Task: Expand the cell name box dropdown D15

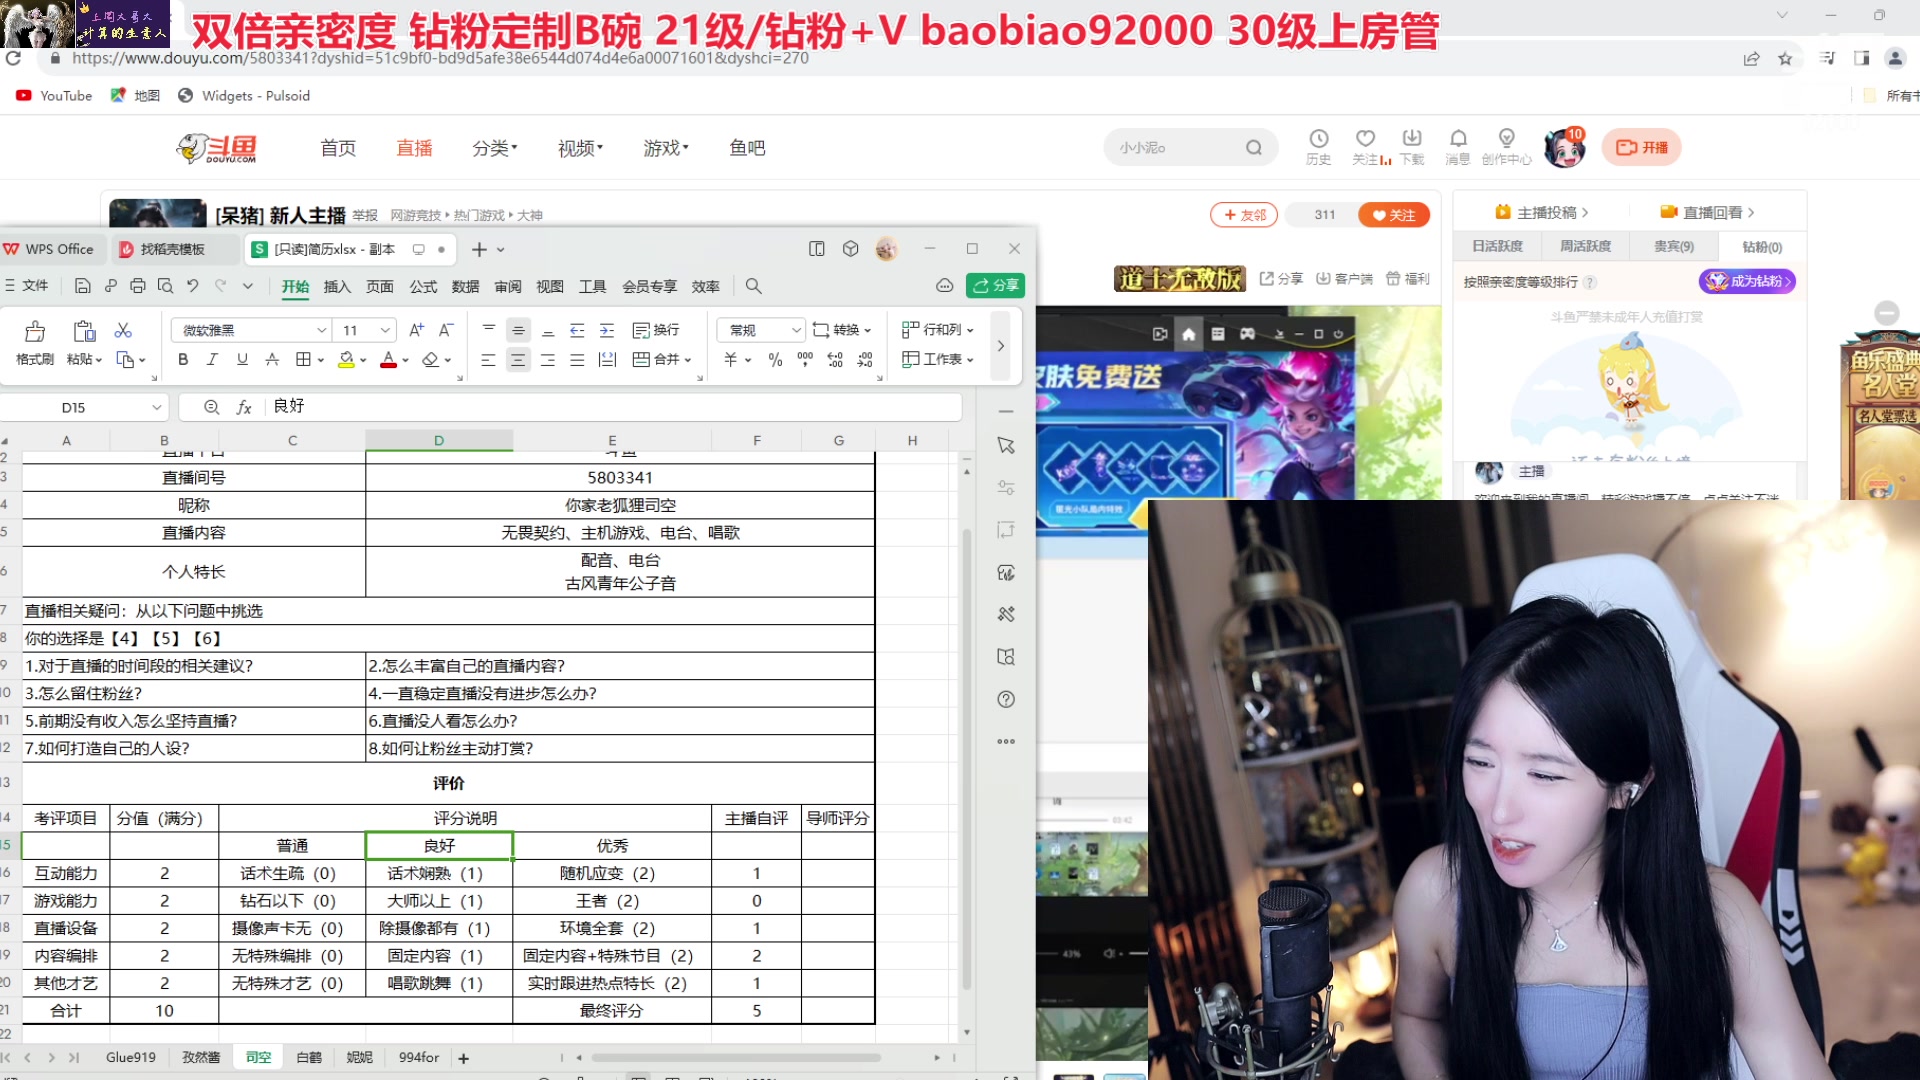Action: point(157,407)
